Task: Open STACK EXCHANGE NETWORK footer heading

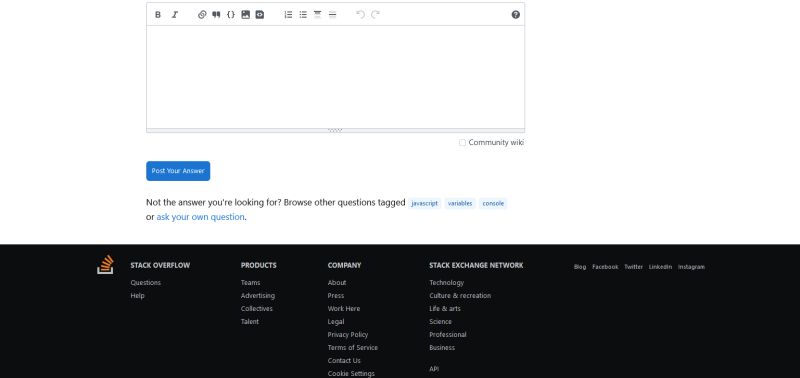Action: point(476,265)
